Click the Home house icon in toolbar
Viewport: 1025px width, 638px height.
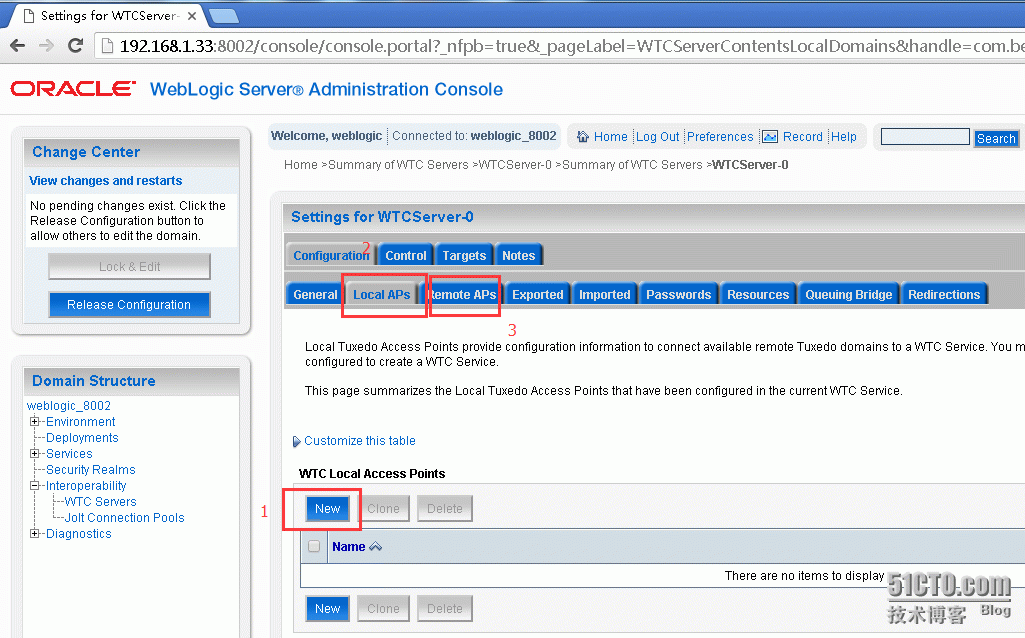pos(582,137)
